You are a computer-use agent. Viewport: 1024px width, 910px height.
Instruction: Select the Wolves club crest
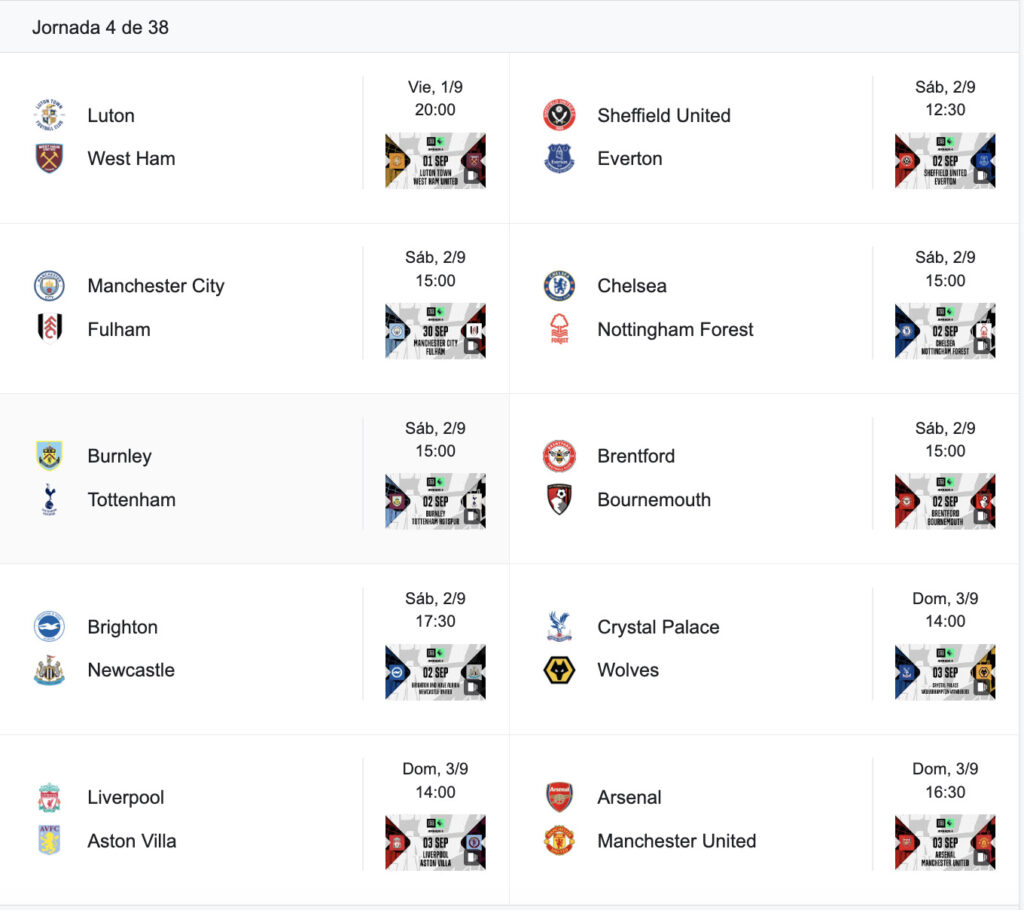pos(559,670)
